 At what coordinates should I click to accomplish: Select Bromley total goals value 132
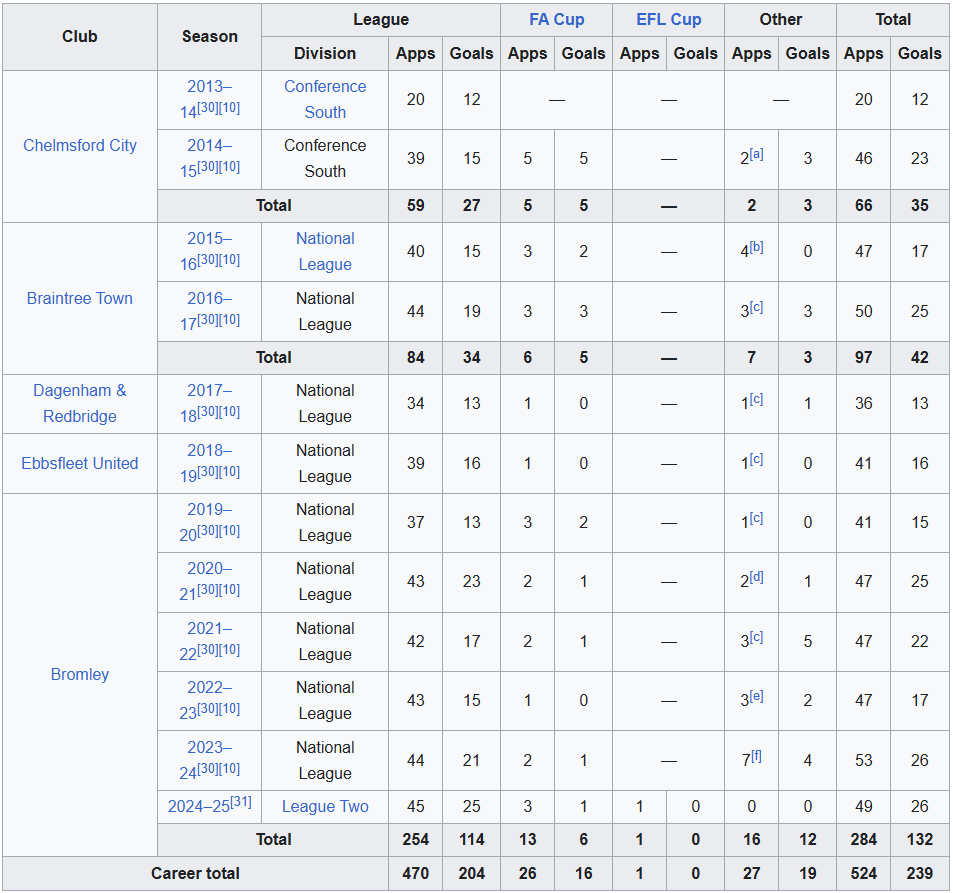[920, 840]
